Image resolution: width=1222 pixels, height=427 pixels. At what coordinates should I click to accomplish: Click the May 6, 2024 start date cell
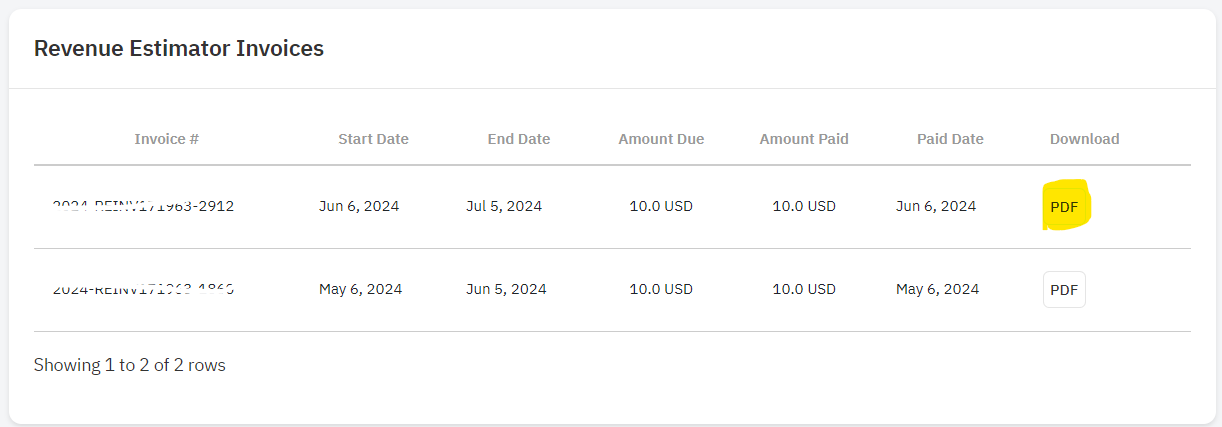[x=361, y=289]
